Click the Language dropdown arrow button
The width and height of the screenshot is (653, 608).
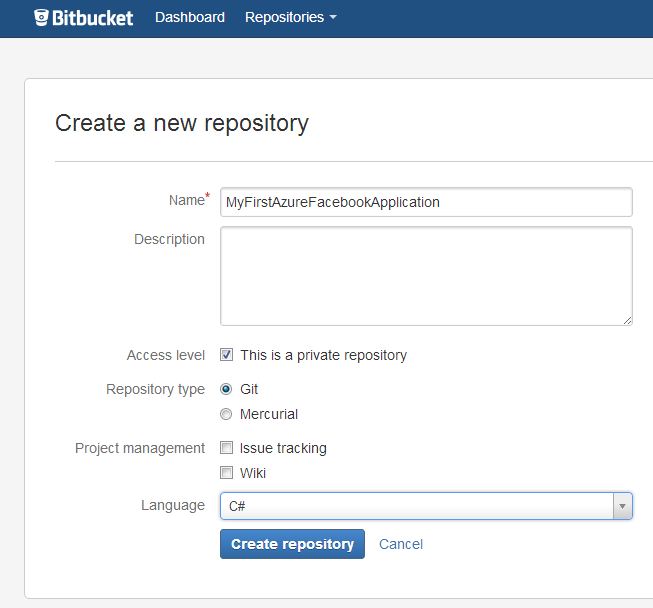pos(623,506)
